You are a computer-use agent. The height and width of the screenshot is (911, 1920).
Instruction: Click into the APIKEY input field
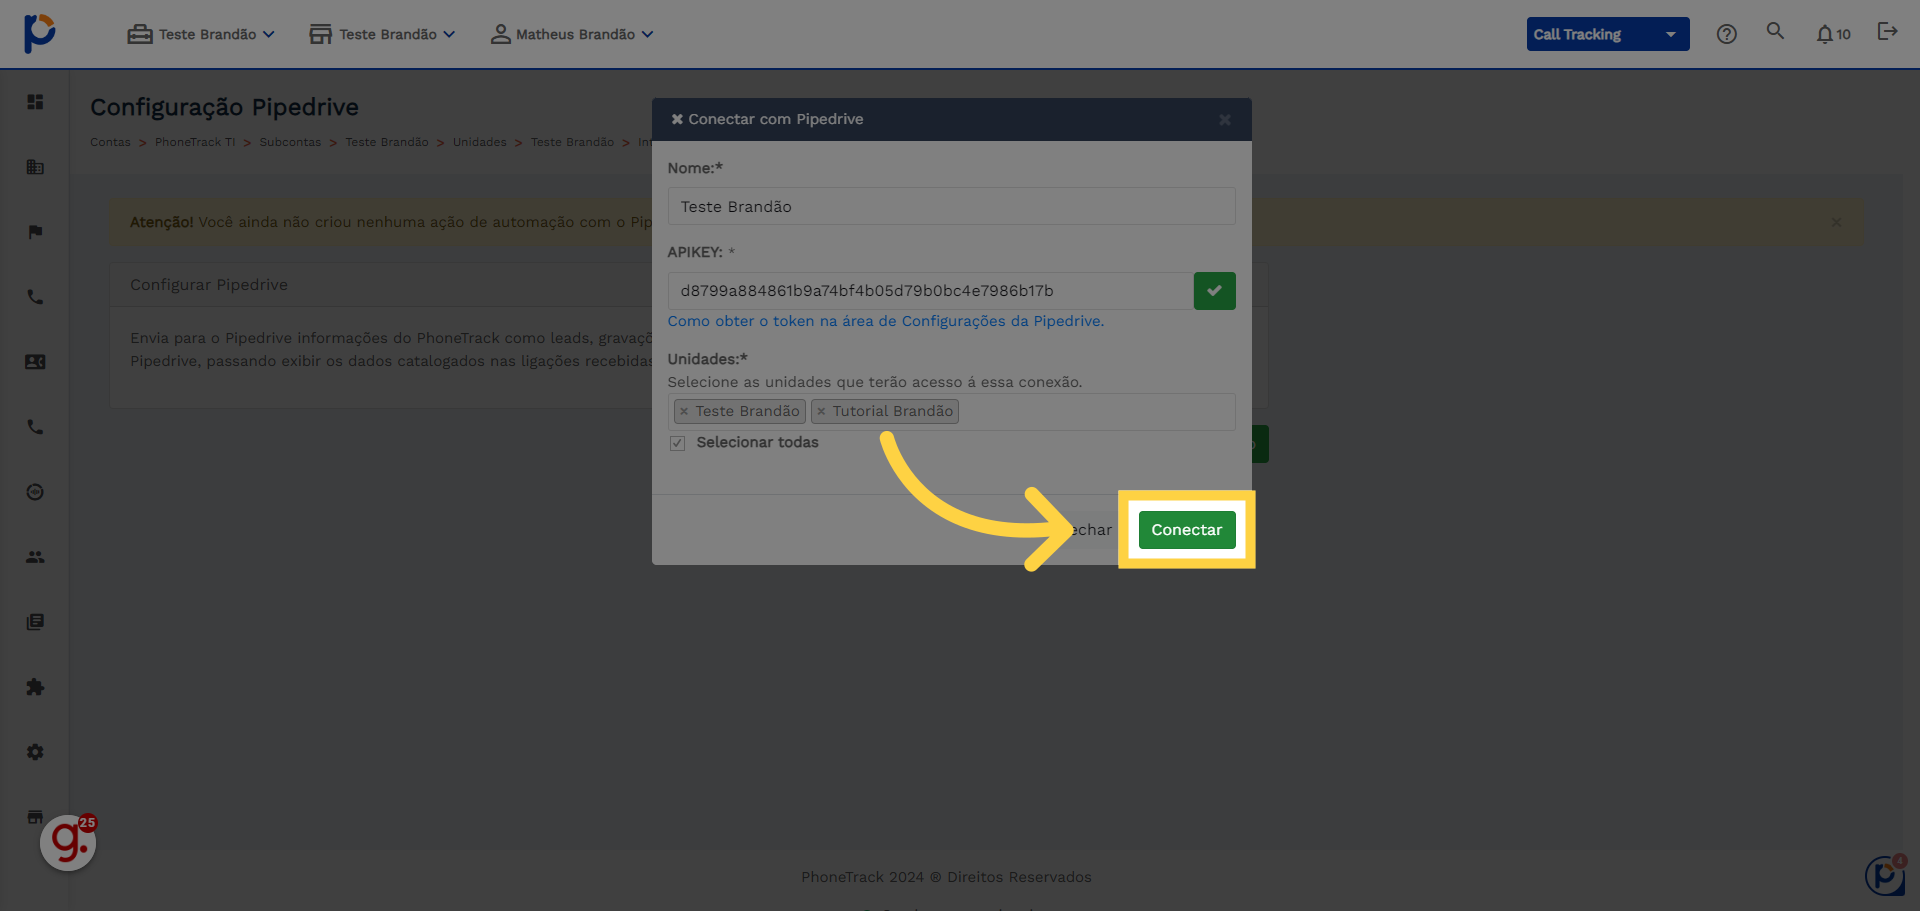pos(930,291)
